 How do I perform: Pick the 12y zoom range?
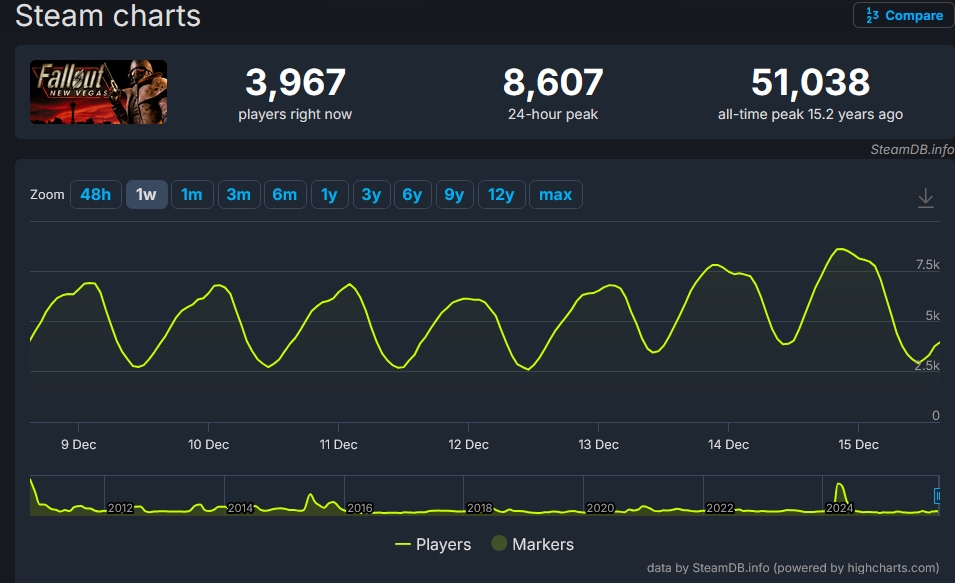(x=501, y=194)
